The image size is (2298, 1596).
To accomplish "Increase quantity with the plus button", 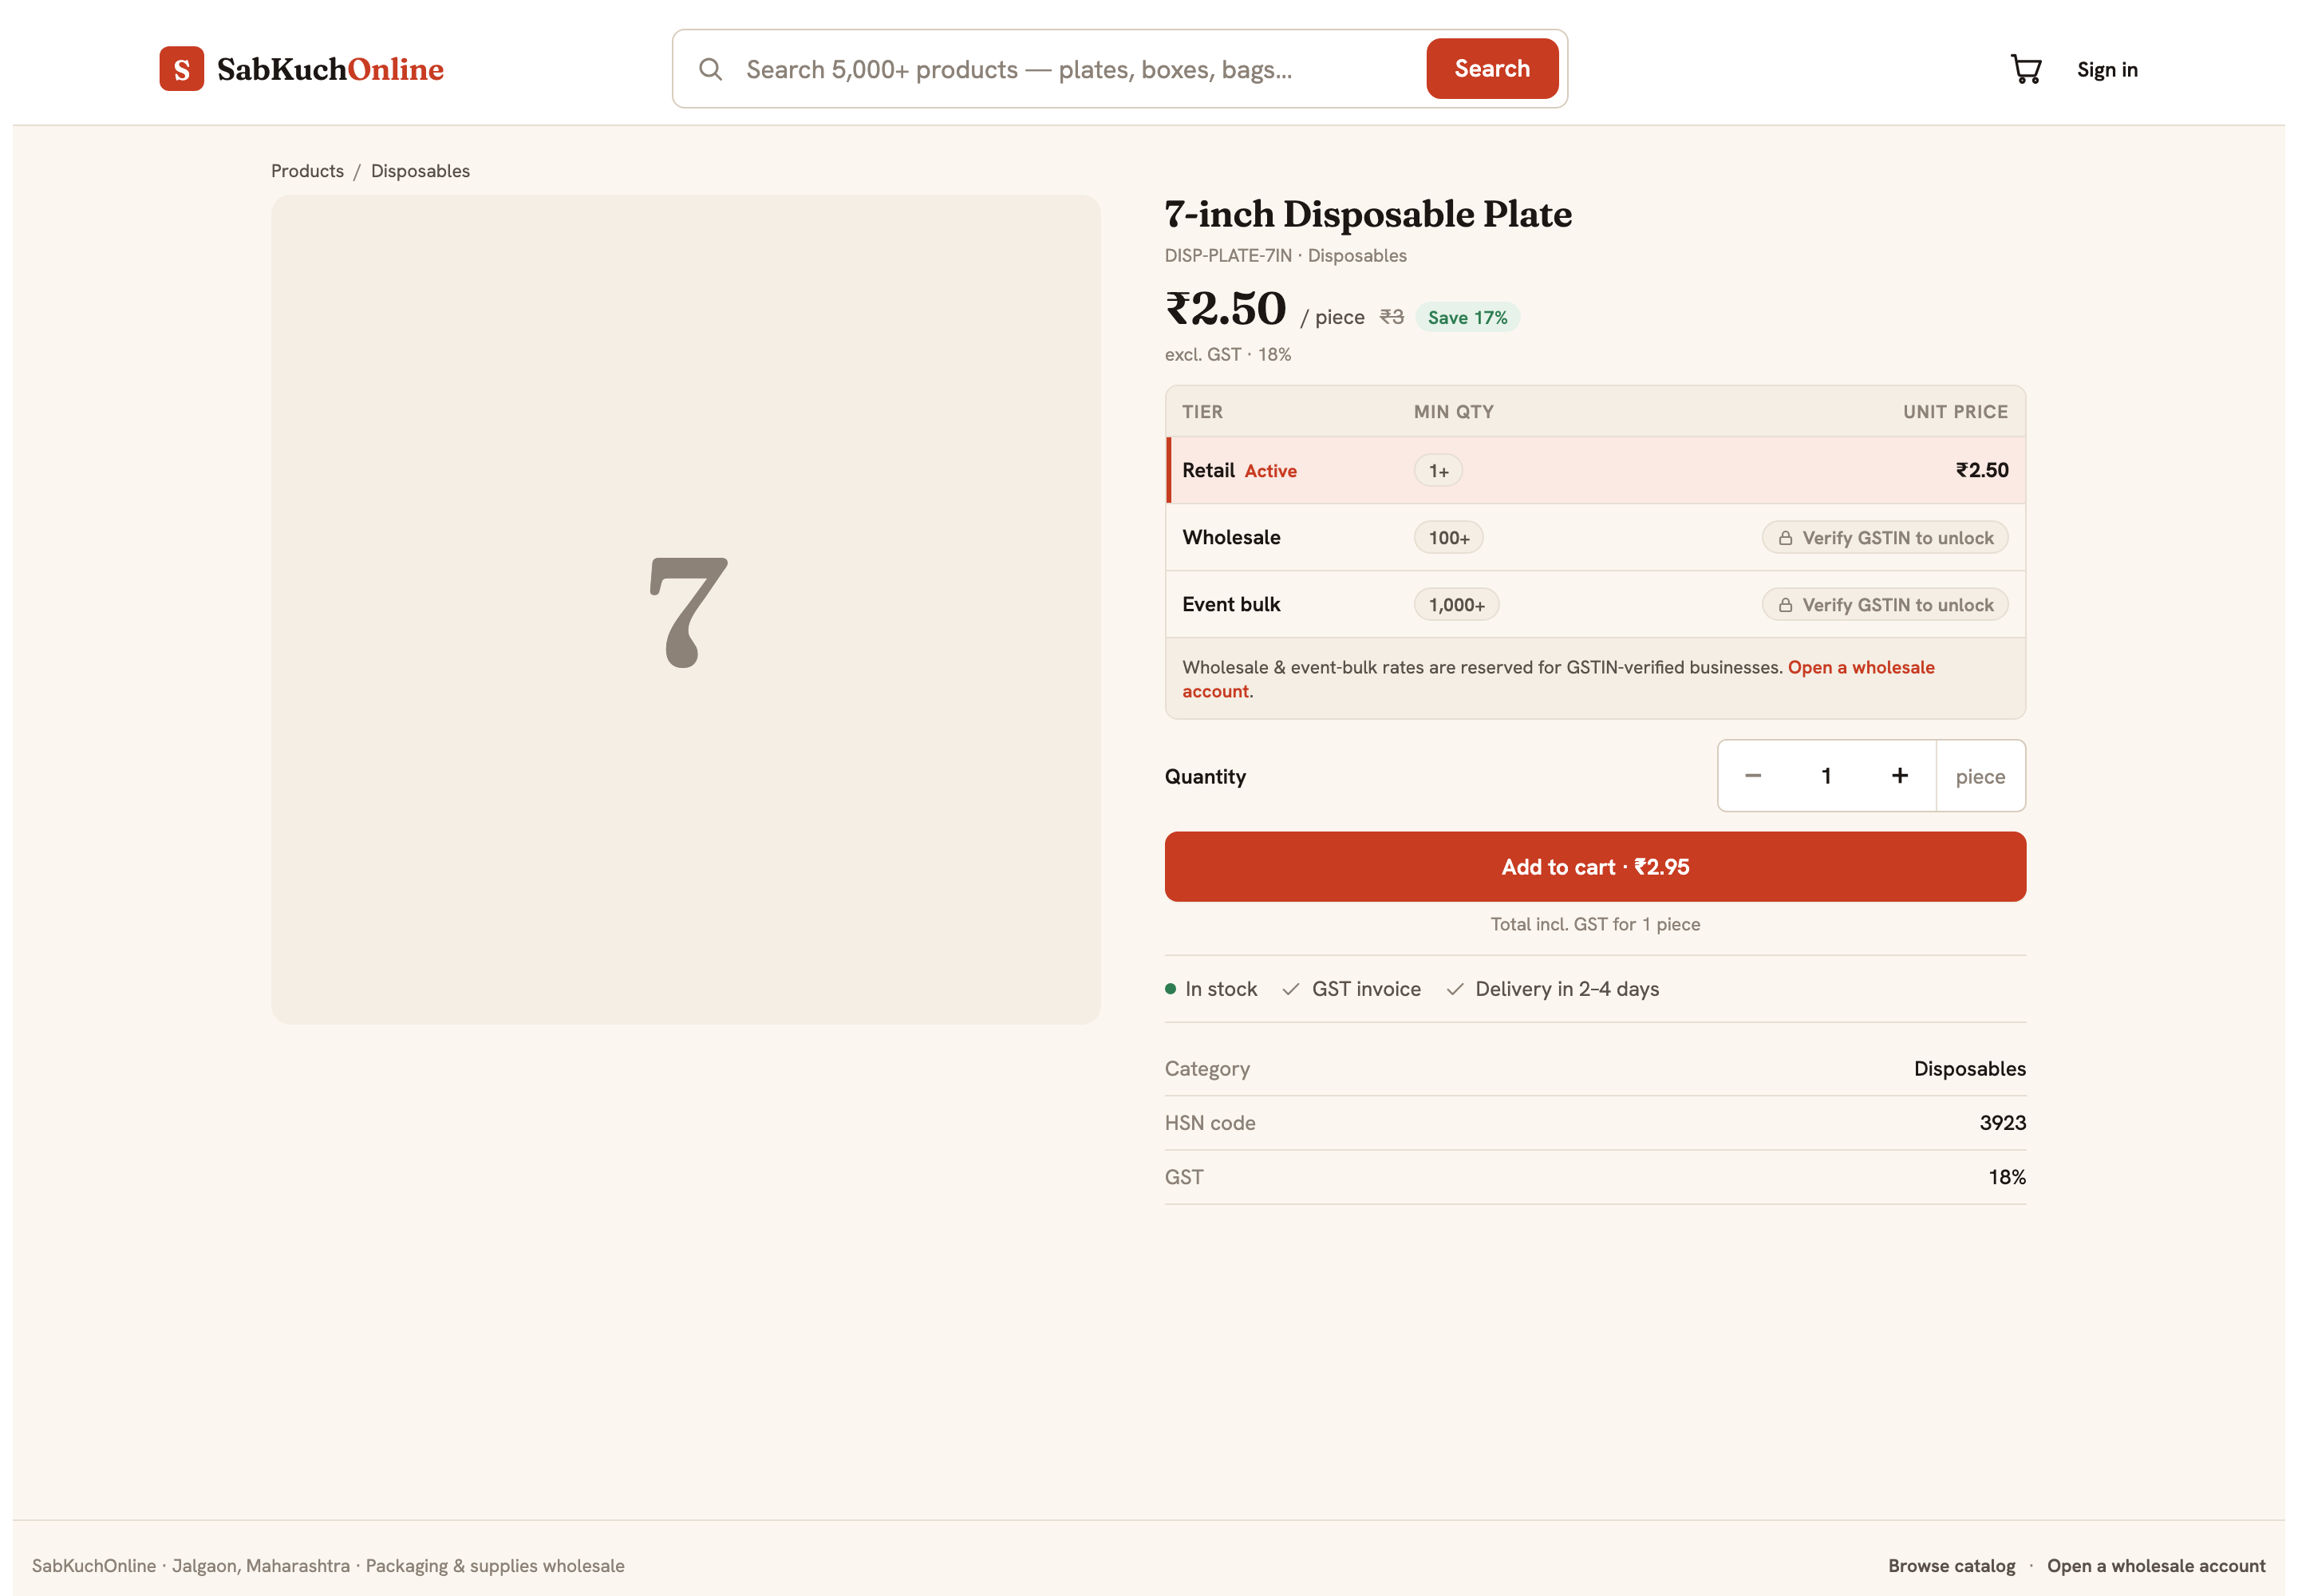I will pos(1900,776).
